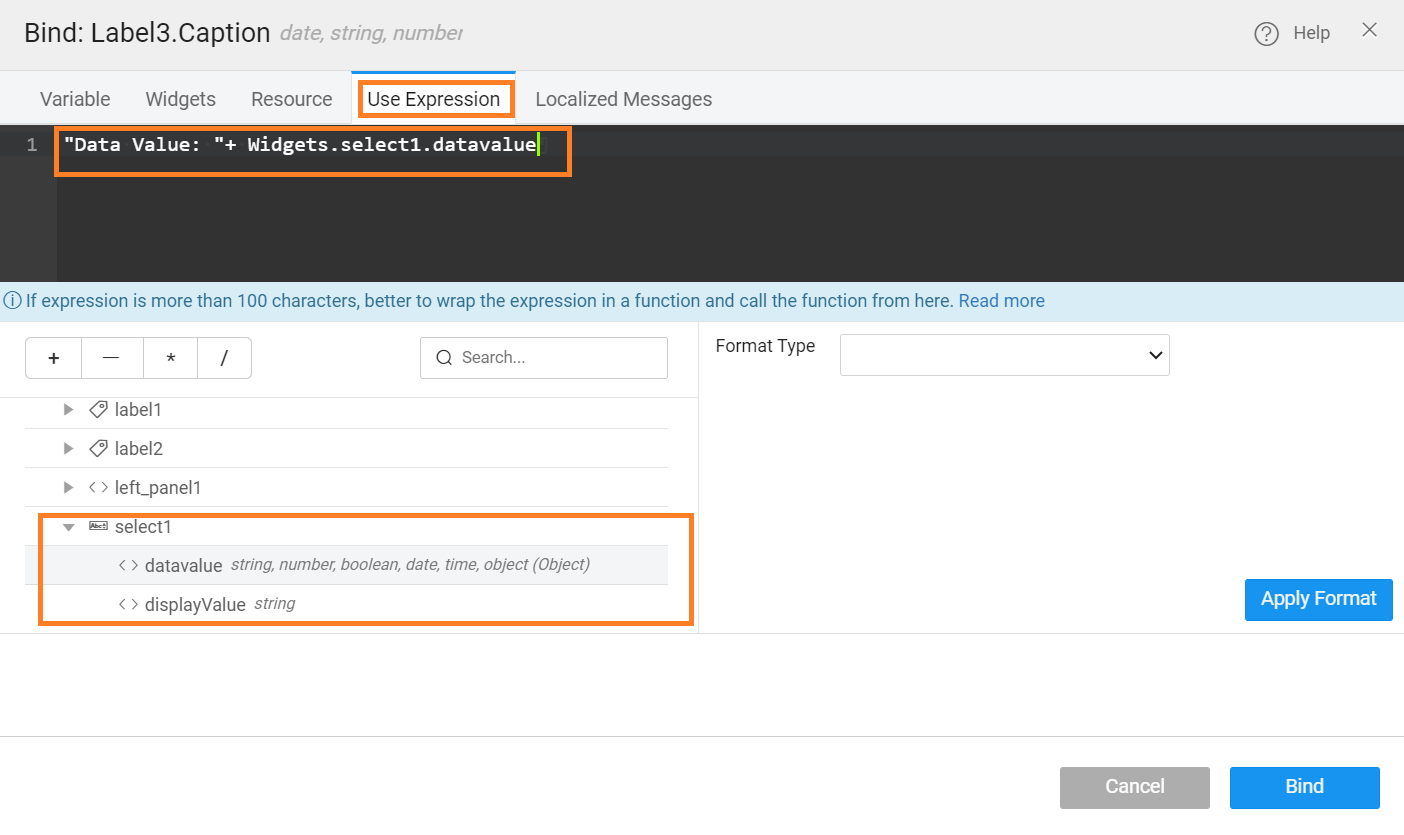The width and height of the screenshot is (1404, 835).
Task: Click the Apply Format button
Action: [x=1318, y=599]
